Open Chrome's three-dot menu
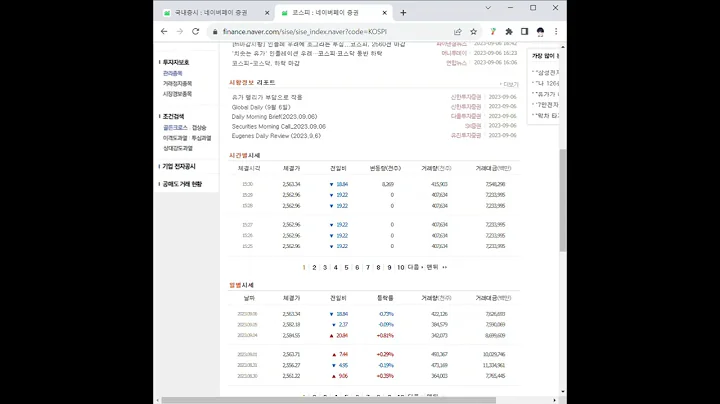This screenshot has height=404, width=720. coord(556,31)
